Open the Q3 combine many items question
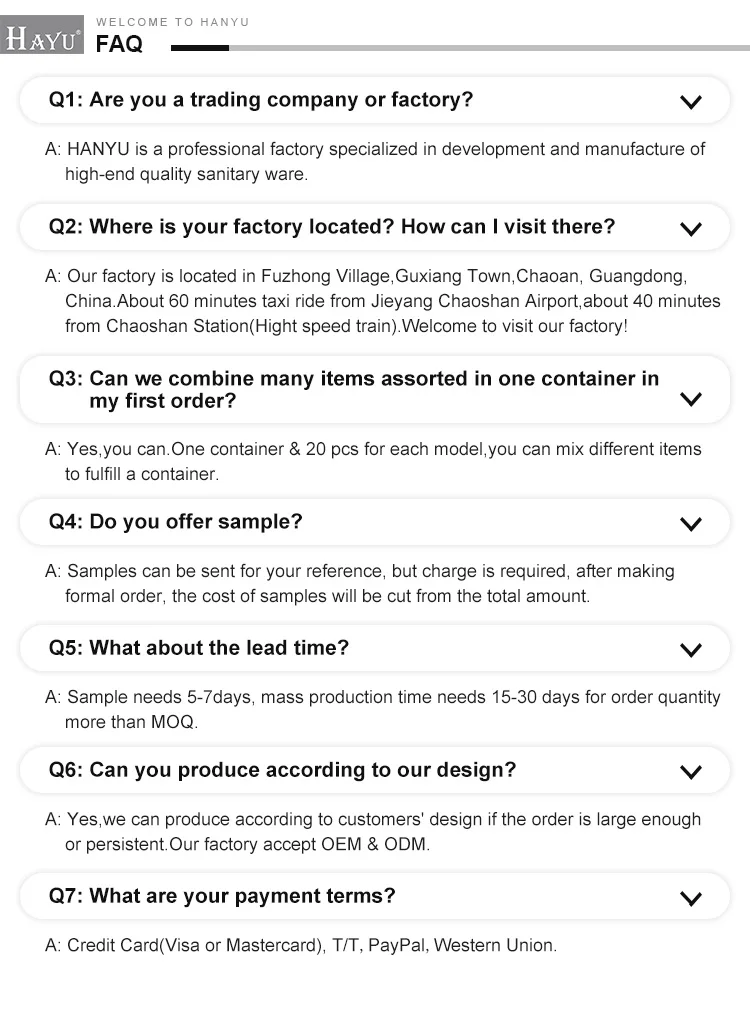 point(375,389)
